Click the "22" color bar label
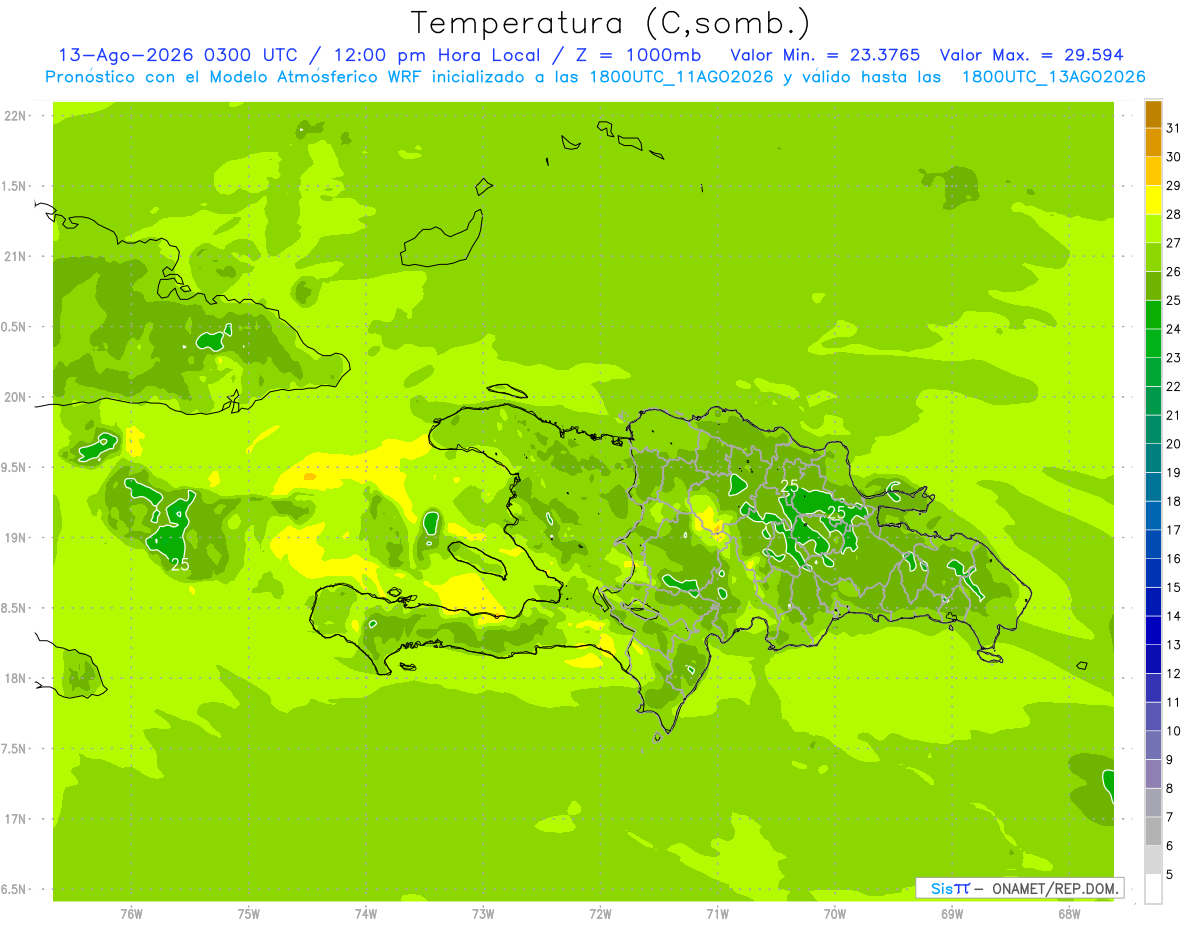This screenshot has width=1200, height=927. [1173, 387]
